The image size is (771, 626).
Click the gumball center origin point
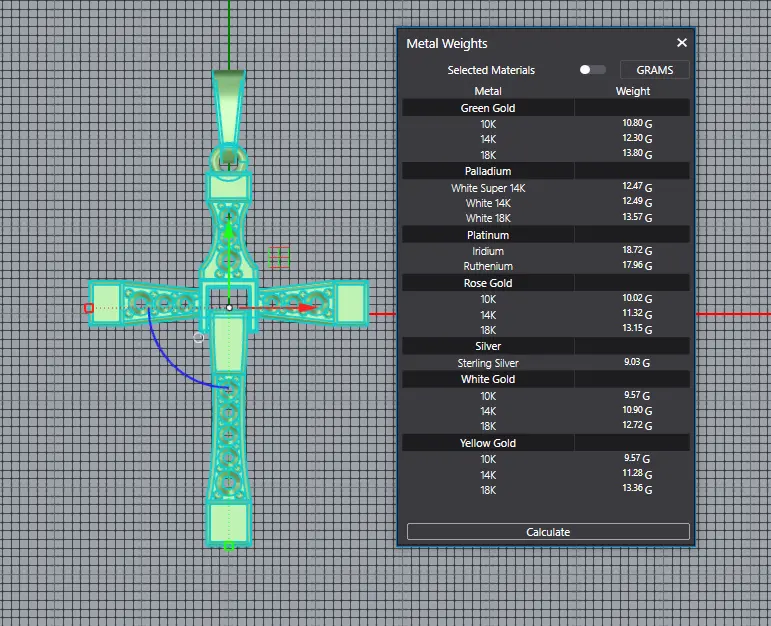pos(229,308)
